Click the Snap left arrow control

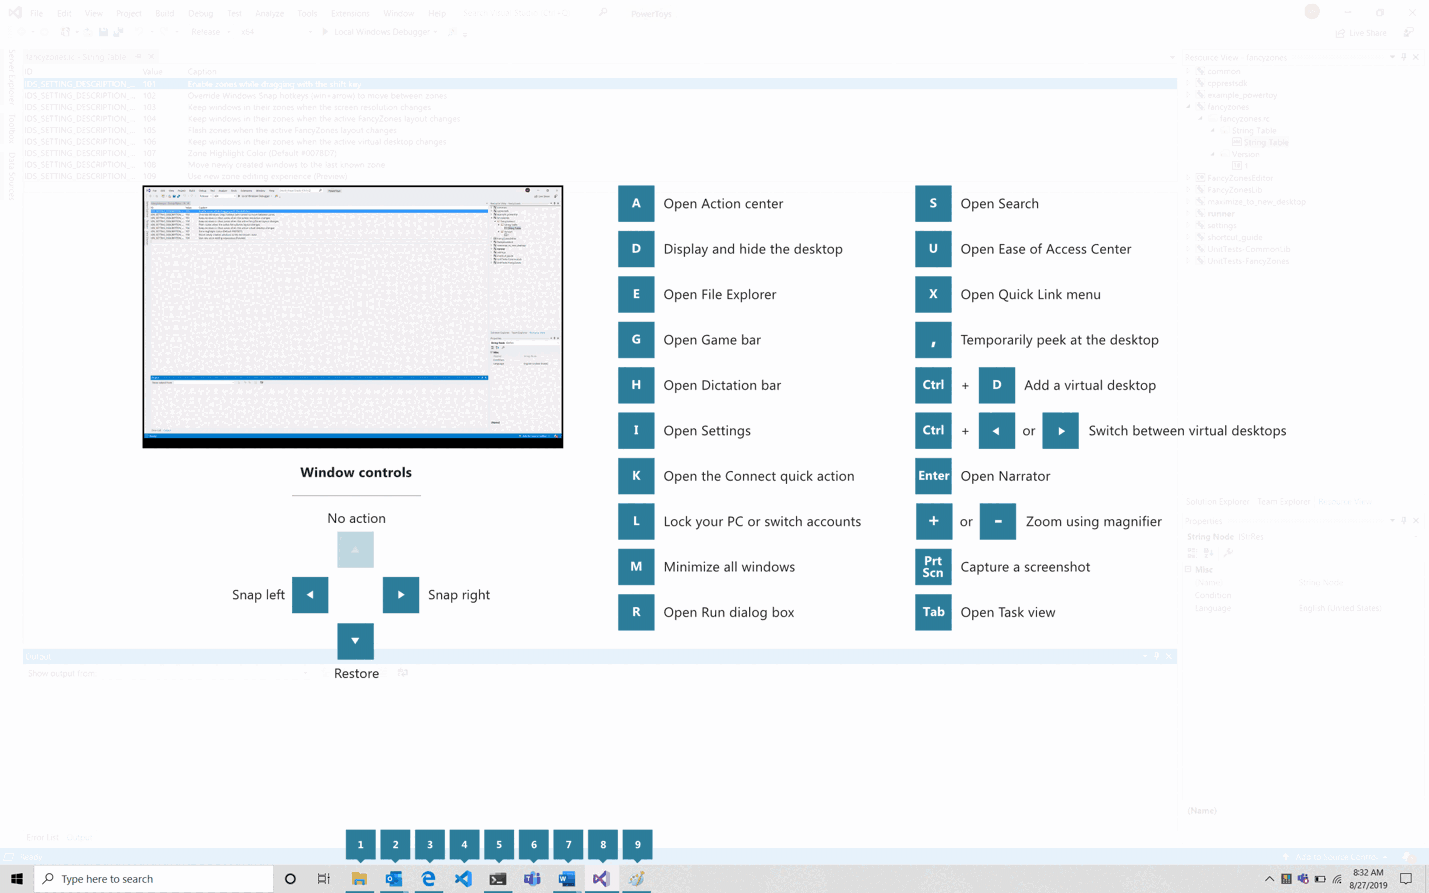point(310,595)
